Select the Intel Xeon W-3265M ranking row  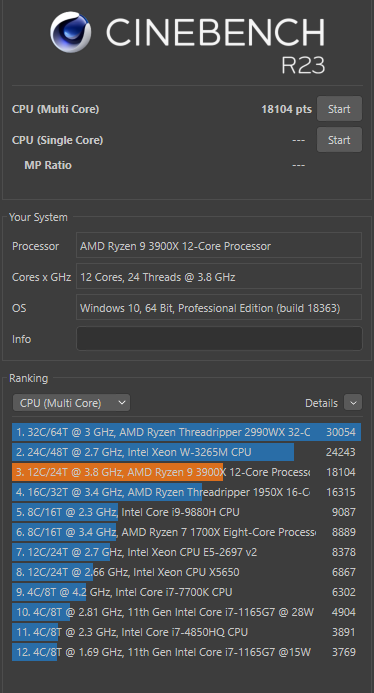click(x=187, y=452)
